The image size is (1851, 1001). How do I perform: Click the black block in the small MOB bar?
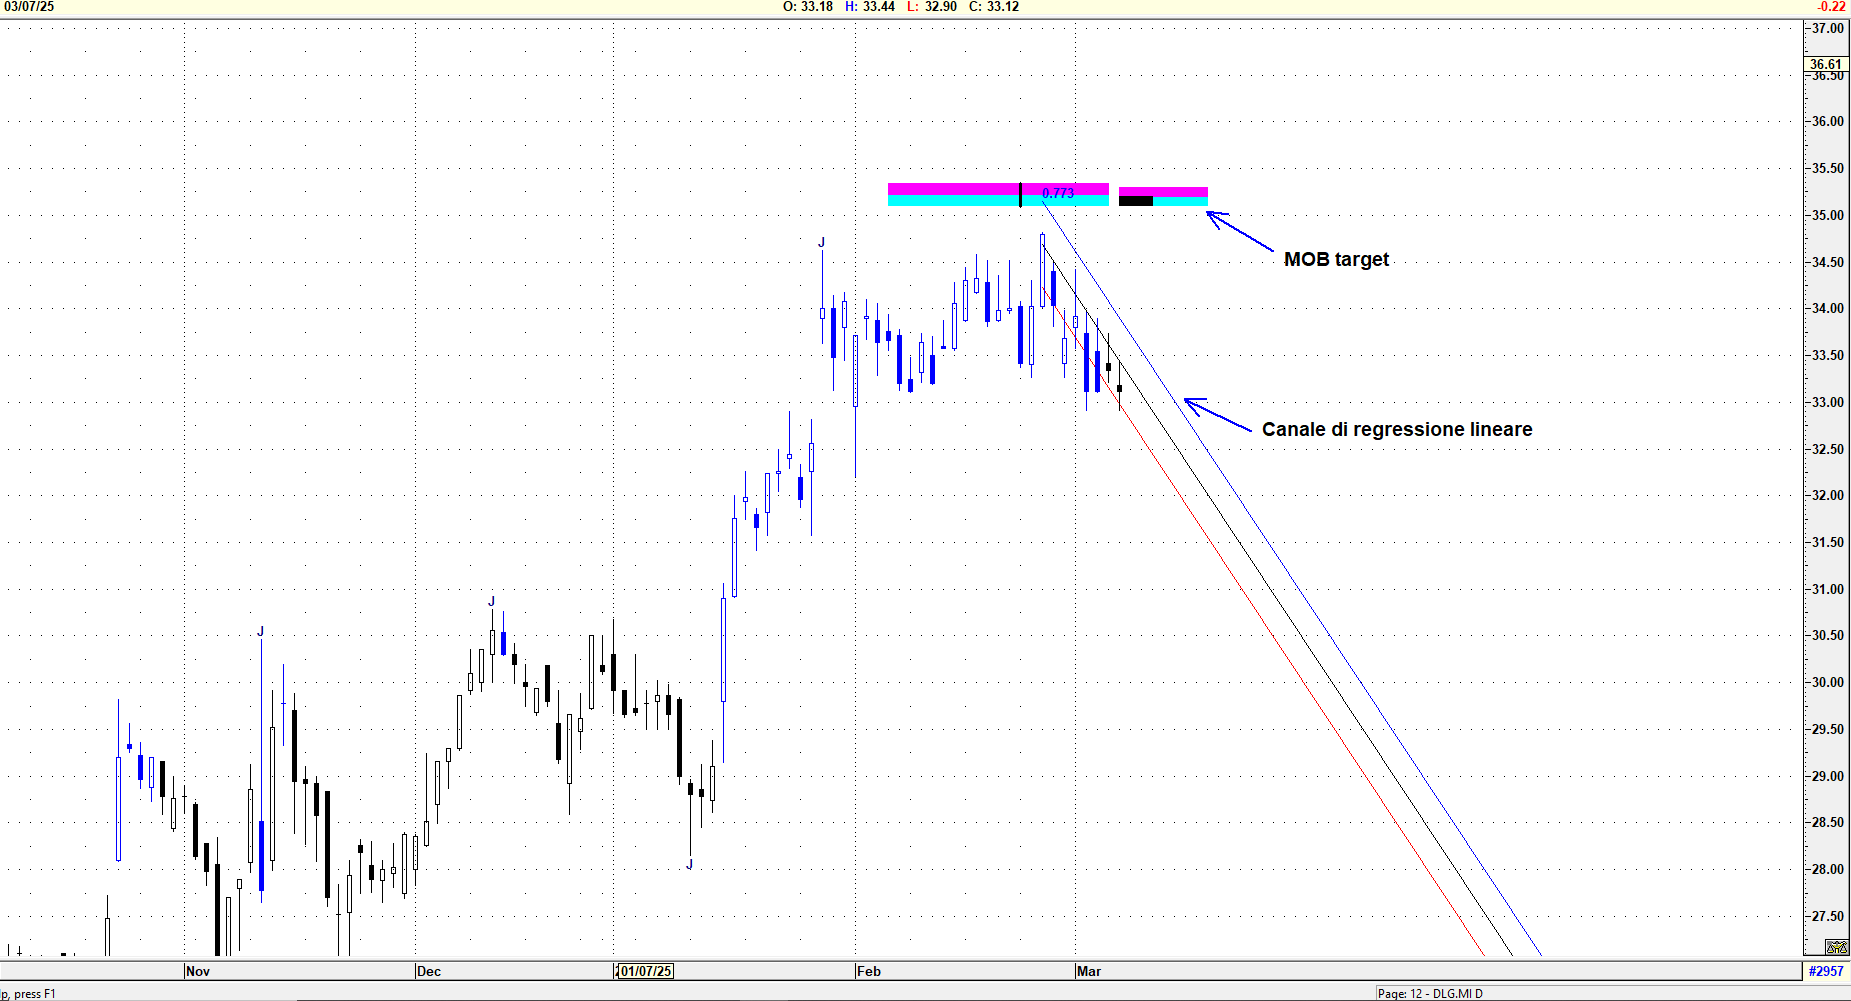tap(1136, 201)
